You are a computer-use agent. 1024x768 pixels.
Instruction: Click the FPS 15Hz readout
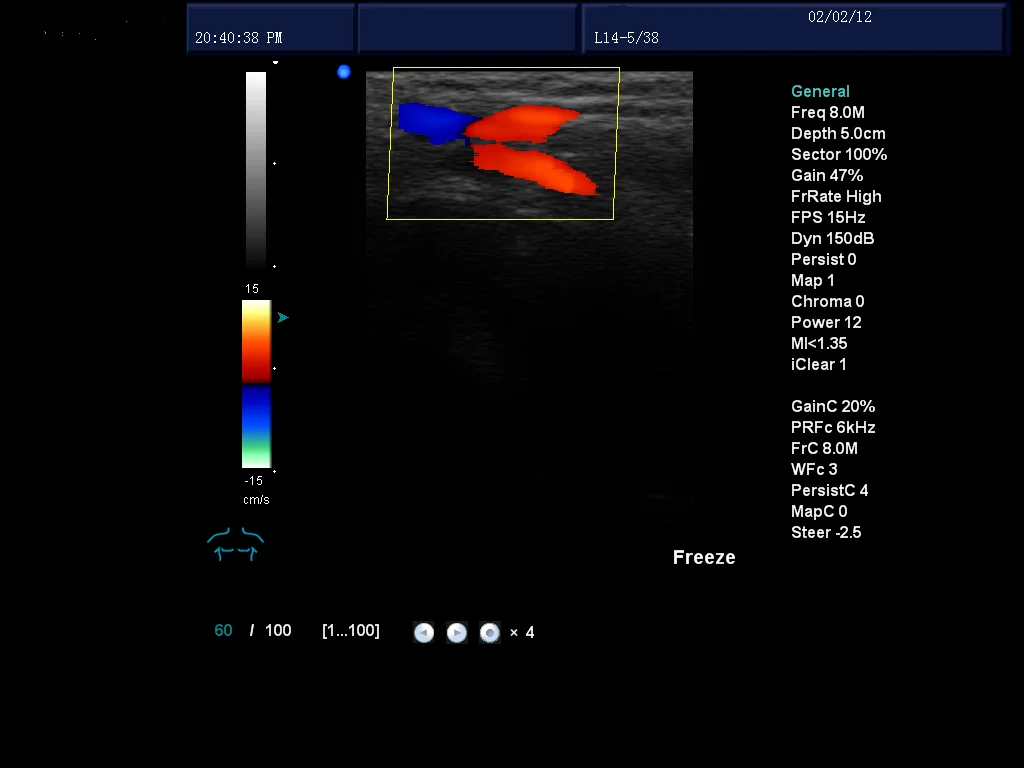(x=828, y=217)
